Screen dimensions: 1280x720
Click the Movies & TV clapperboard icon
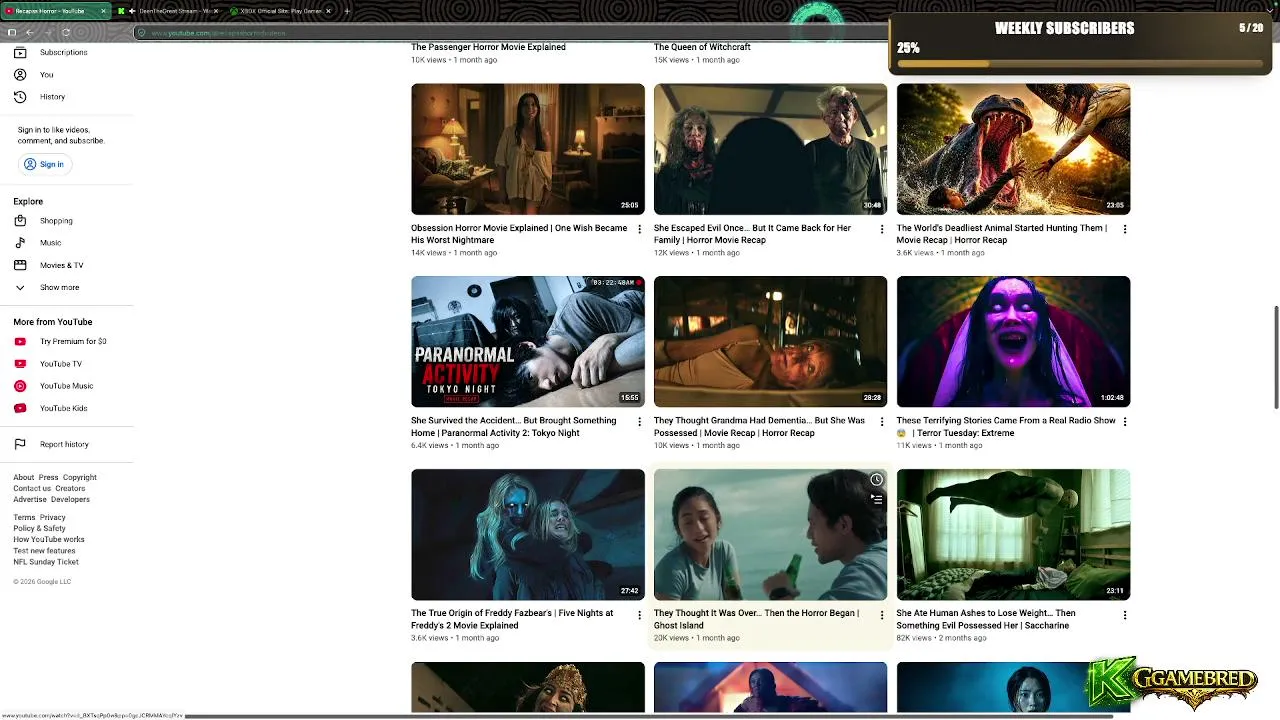[x=20, y=265]
